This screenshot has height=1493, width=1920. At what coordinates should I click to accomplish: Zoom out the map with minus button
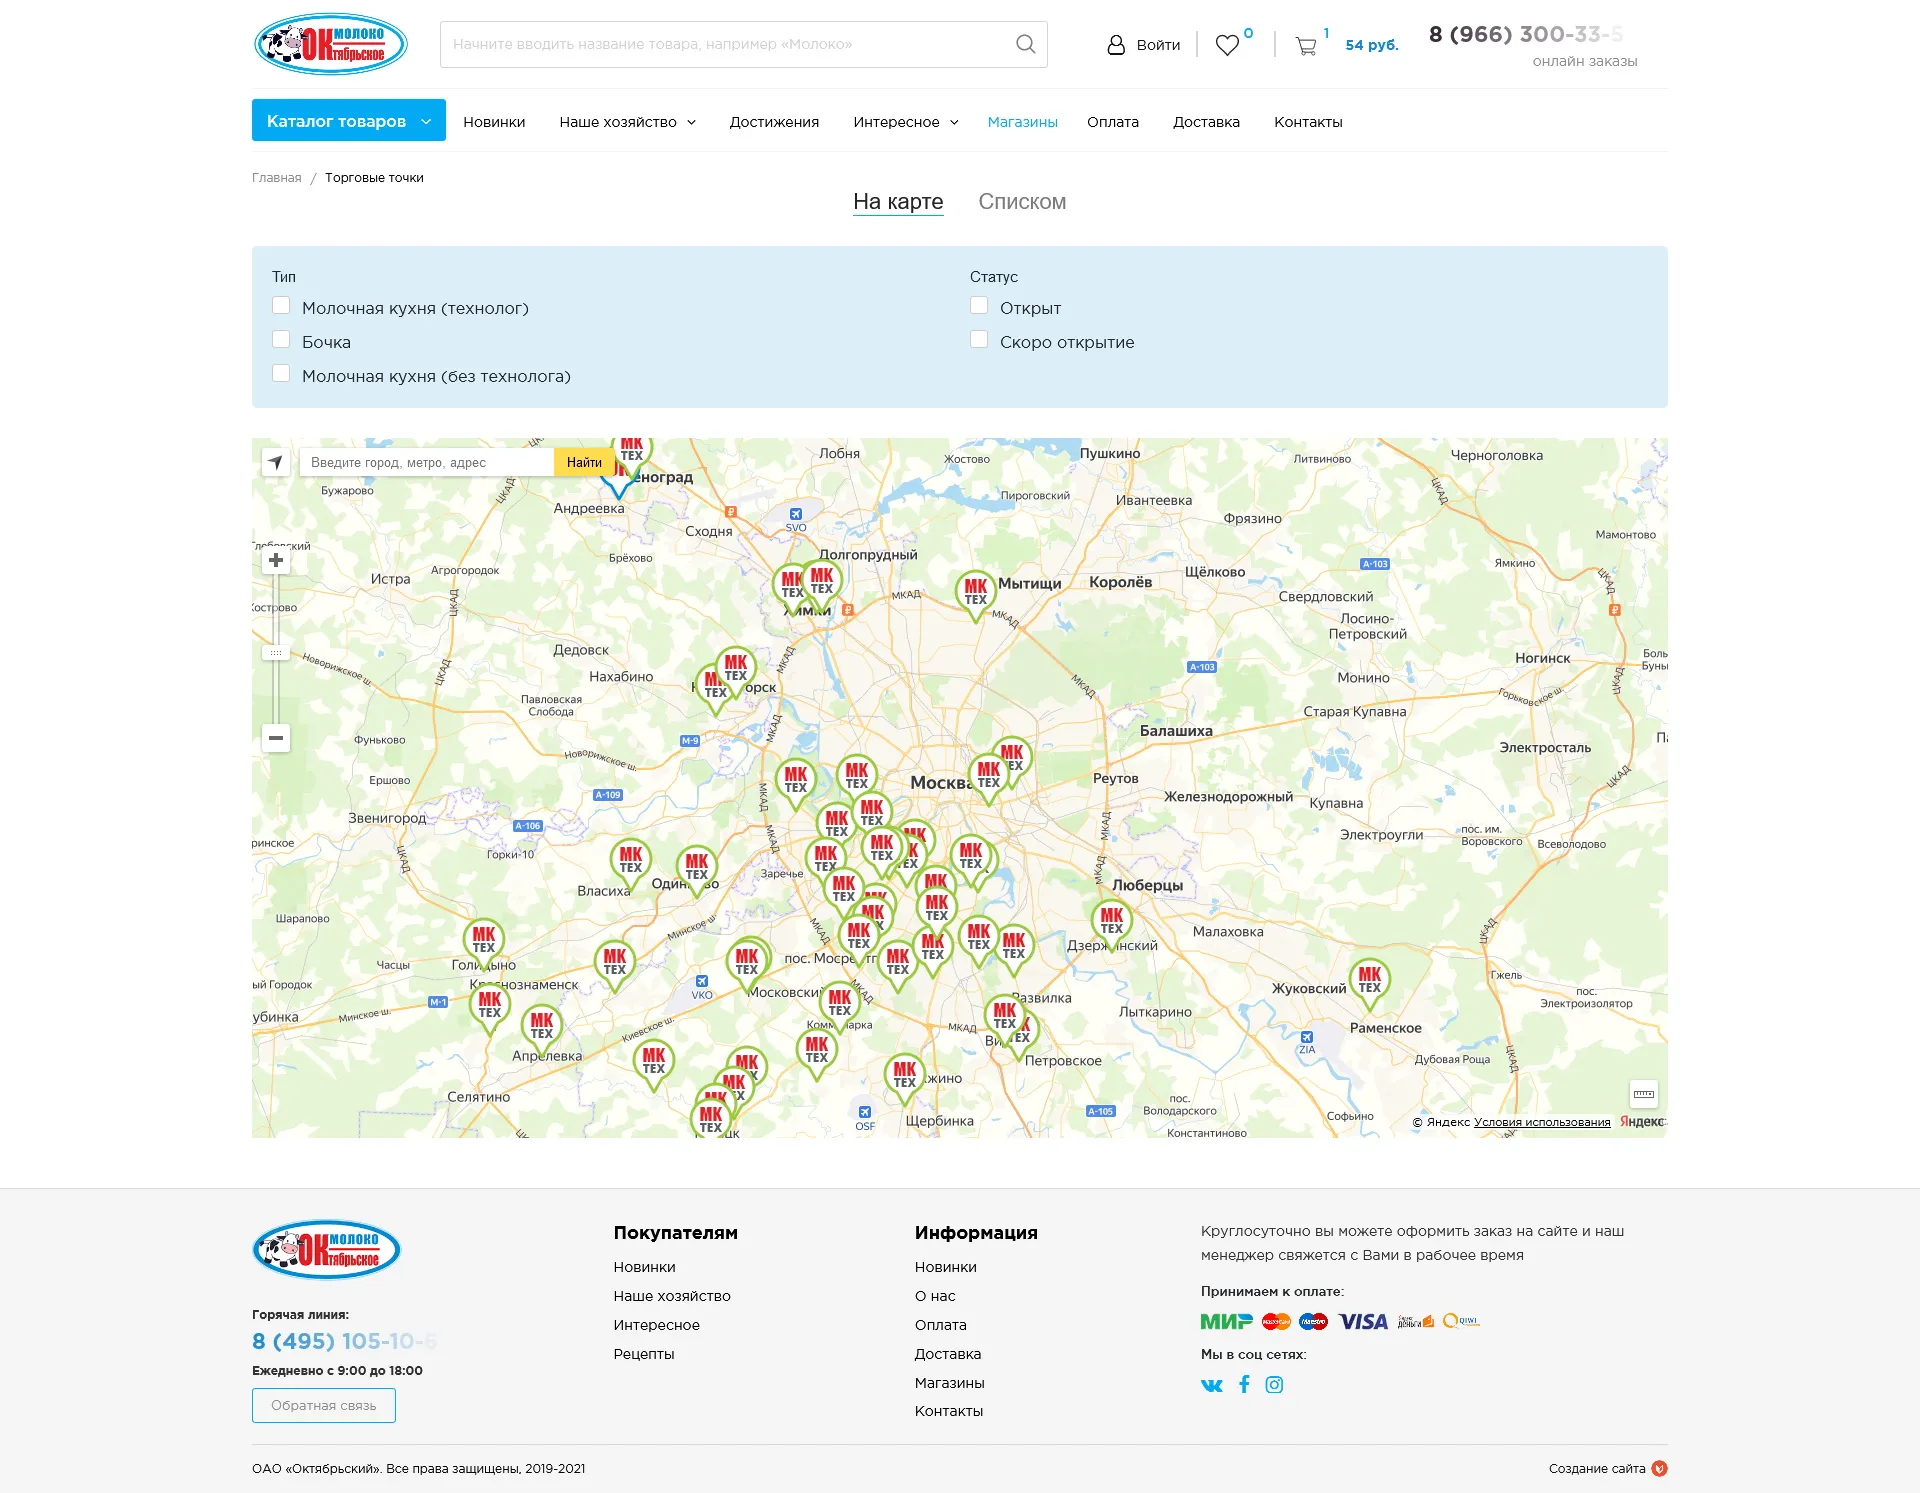coord(276,738)
